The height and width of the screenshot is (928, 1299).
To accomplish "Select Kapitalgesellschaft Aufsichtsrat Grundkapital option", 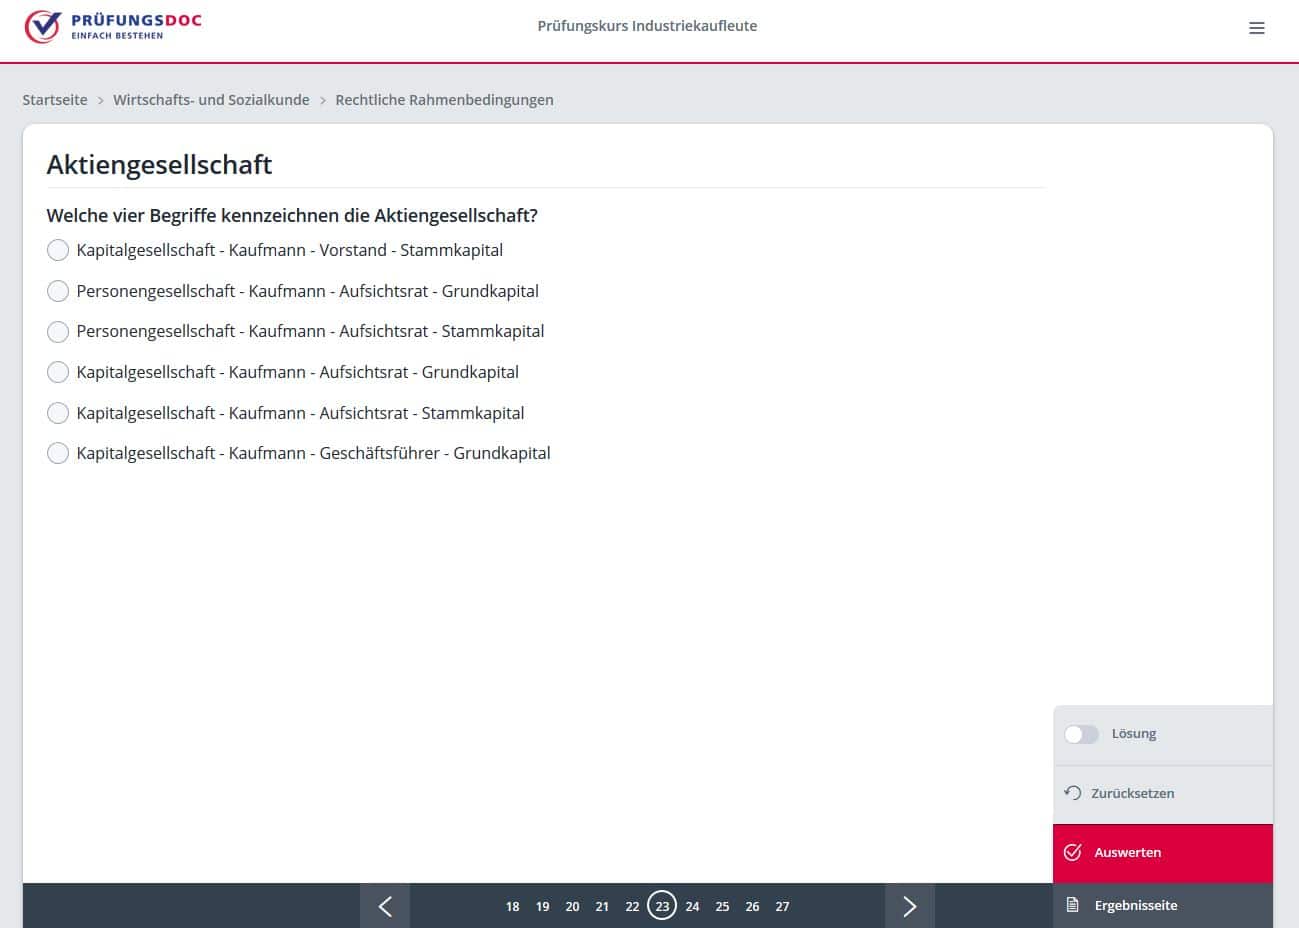I will [58, 372].
